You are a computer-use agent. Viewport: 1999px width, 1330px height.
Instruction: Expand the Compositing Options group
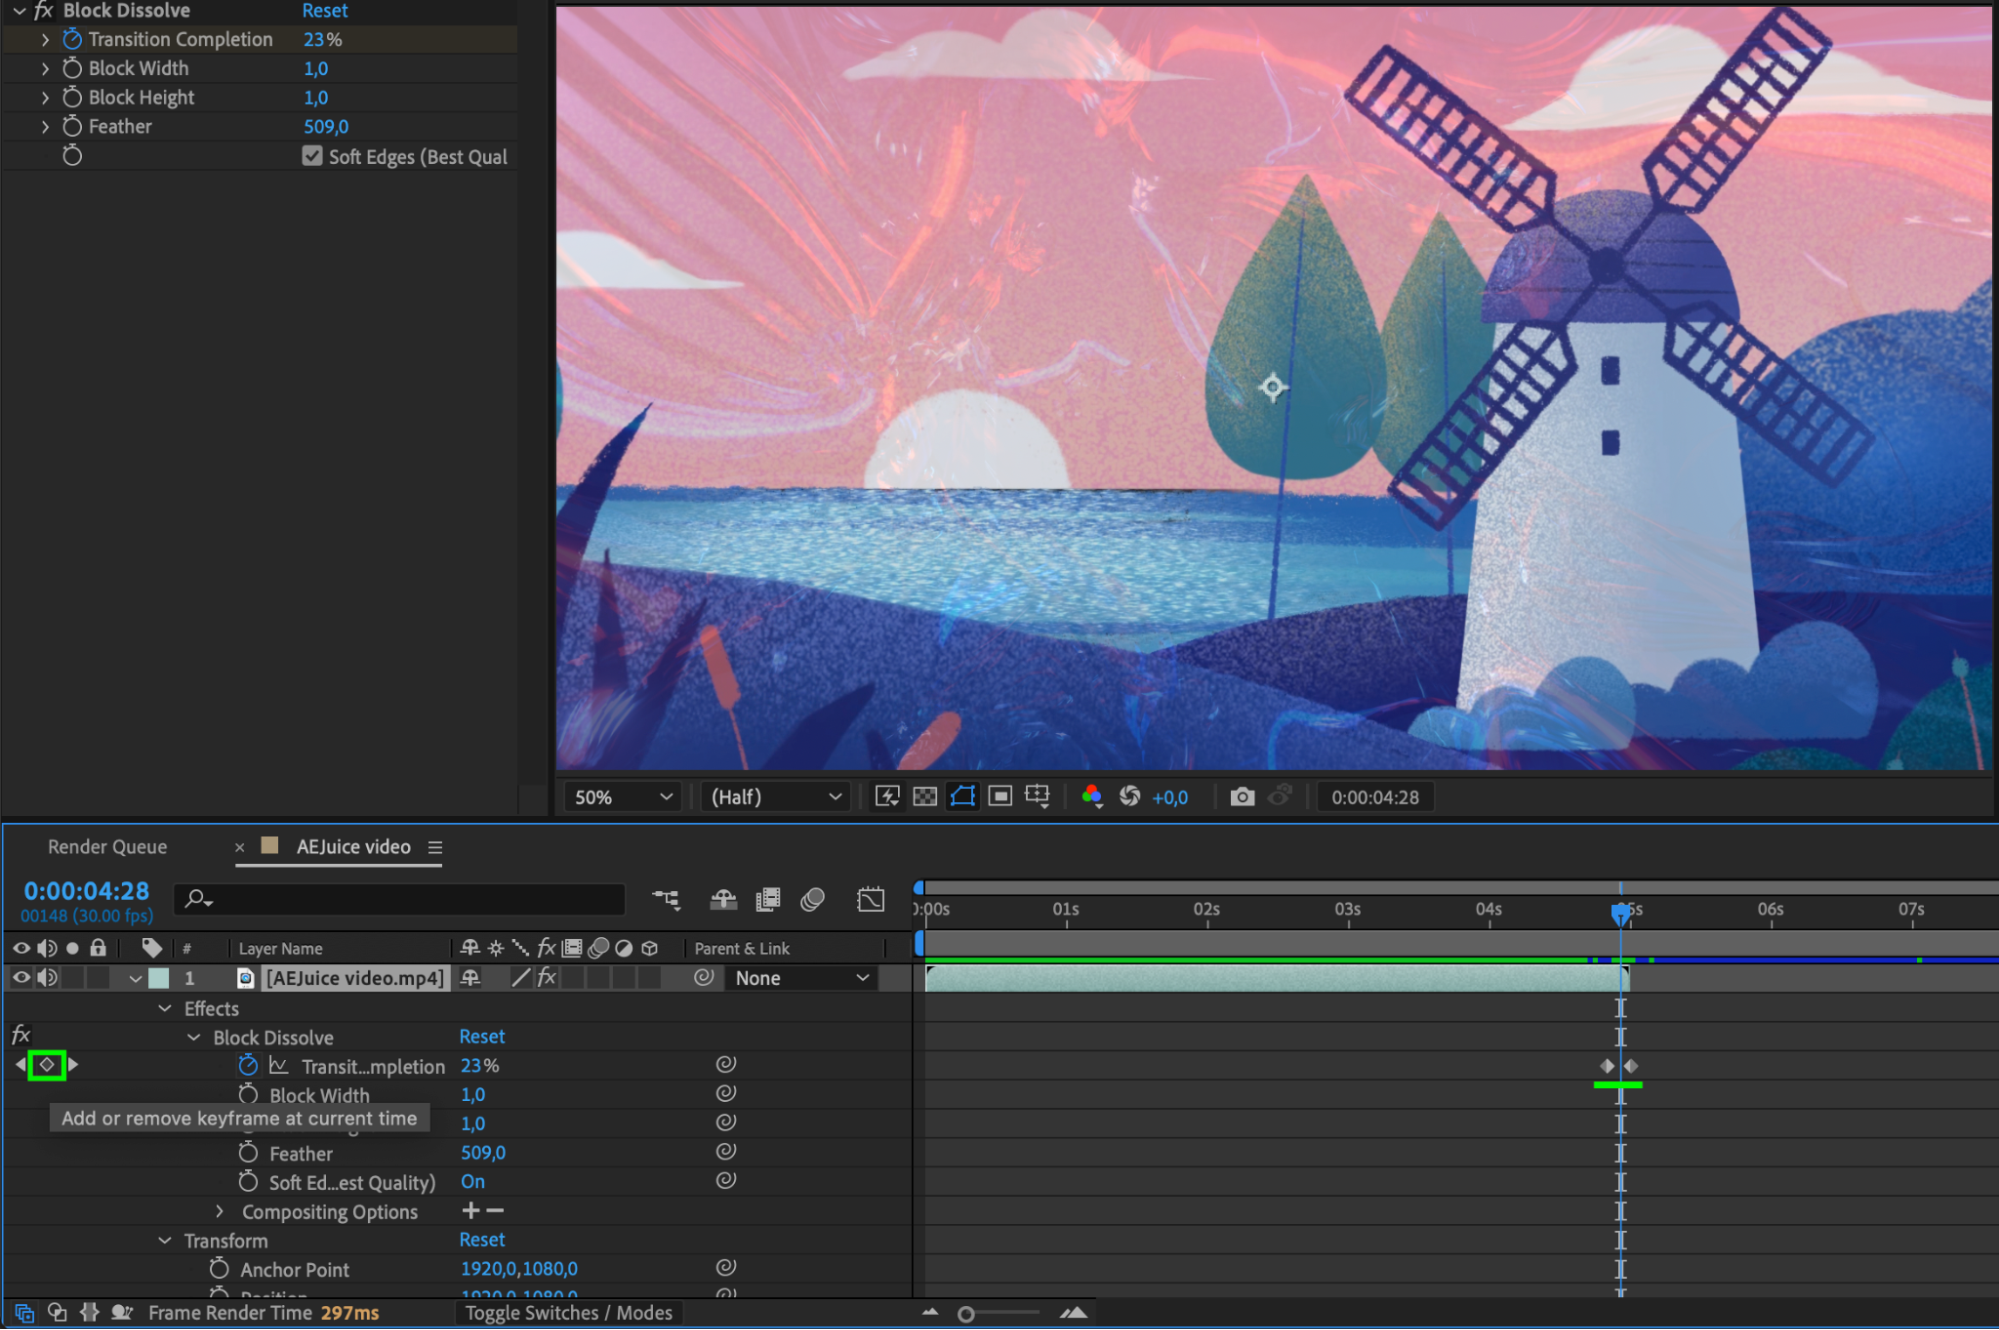(220, 1211)
